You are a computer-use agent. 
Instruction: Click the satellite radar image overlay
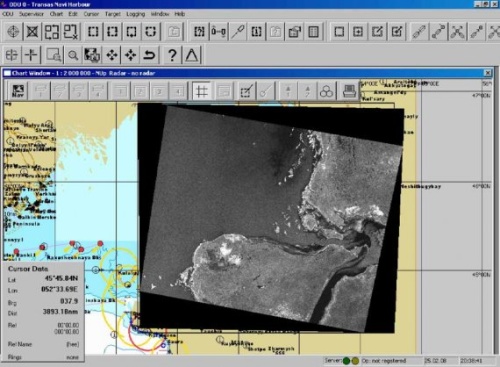click(x=270, y=217)
